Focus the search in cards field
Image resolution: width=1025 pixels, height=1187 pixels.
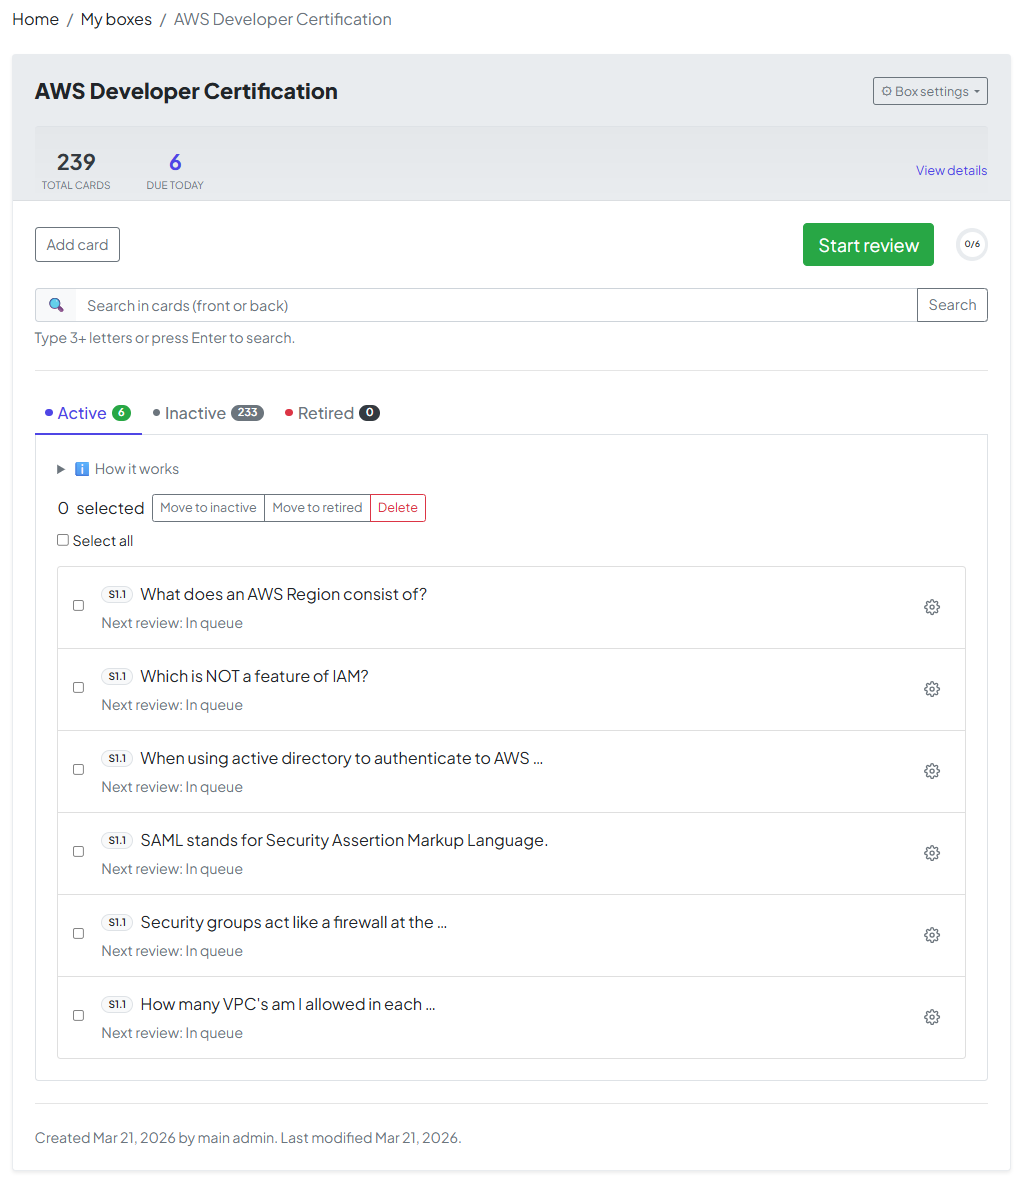496,305
